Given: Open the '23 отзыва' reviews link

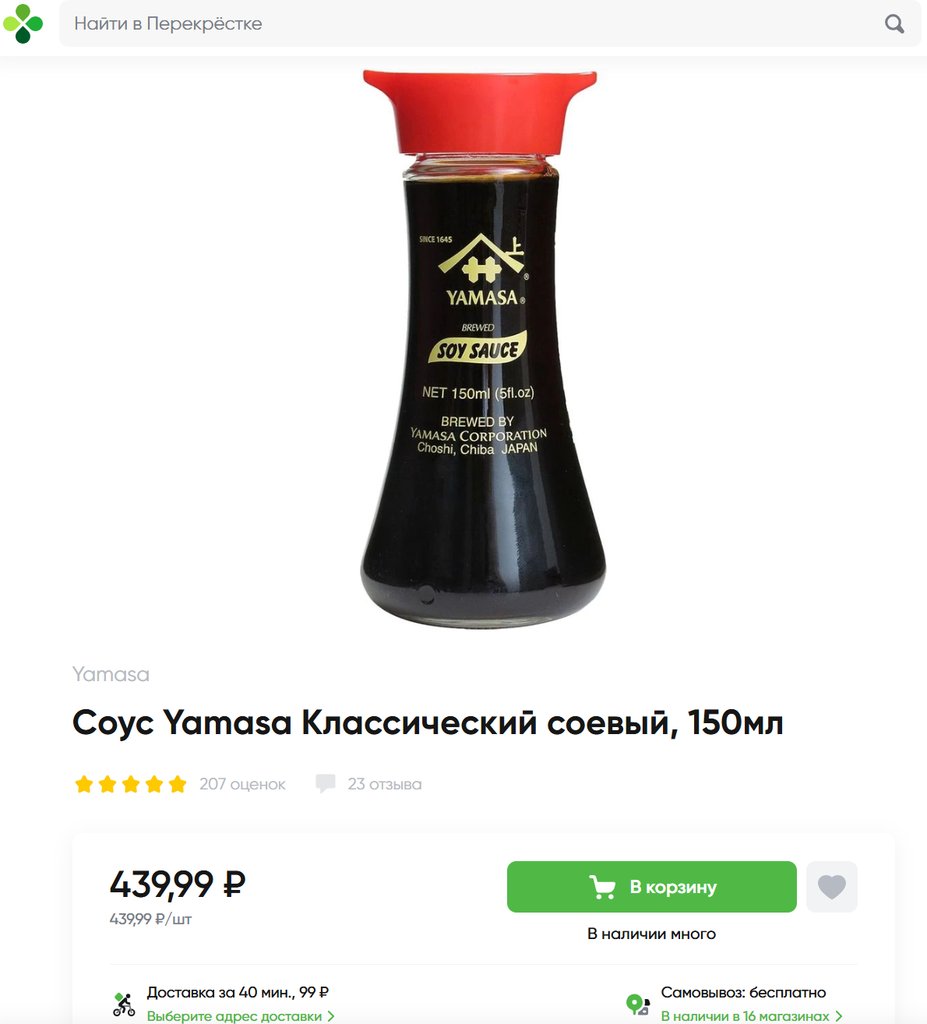Looking at the screenshot, I should [384, 784].
